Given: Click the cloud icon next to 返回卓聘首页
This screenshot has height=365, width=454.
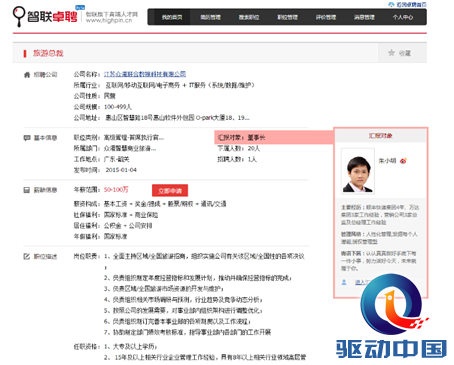Looking at the screenshot, I should pos(391,4).
